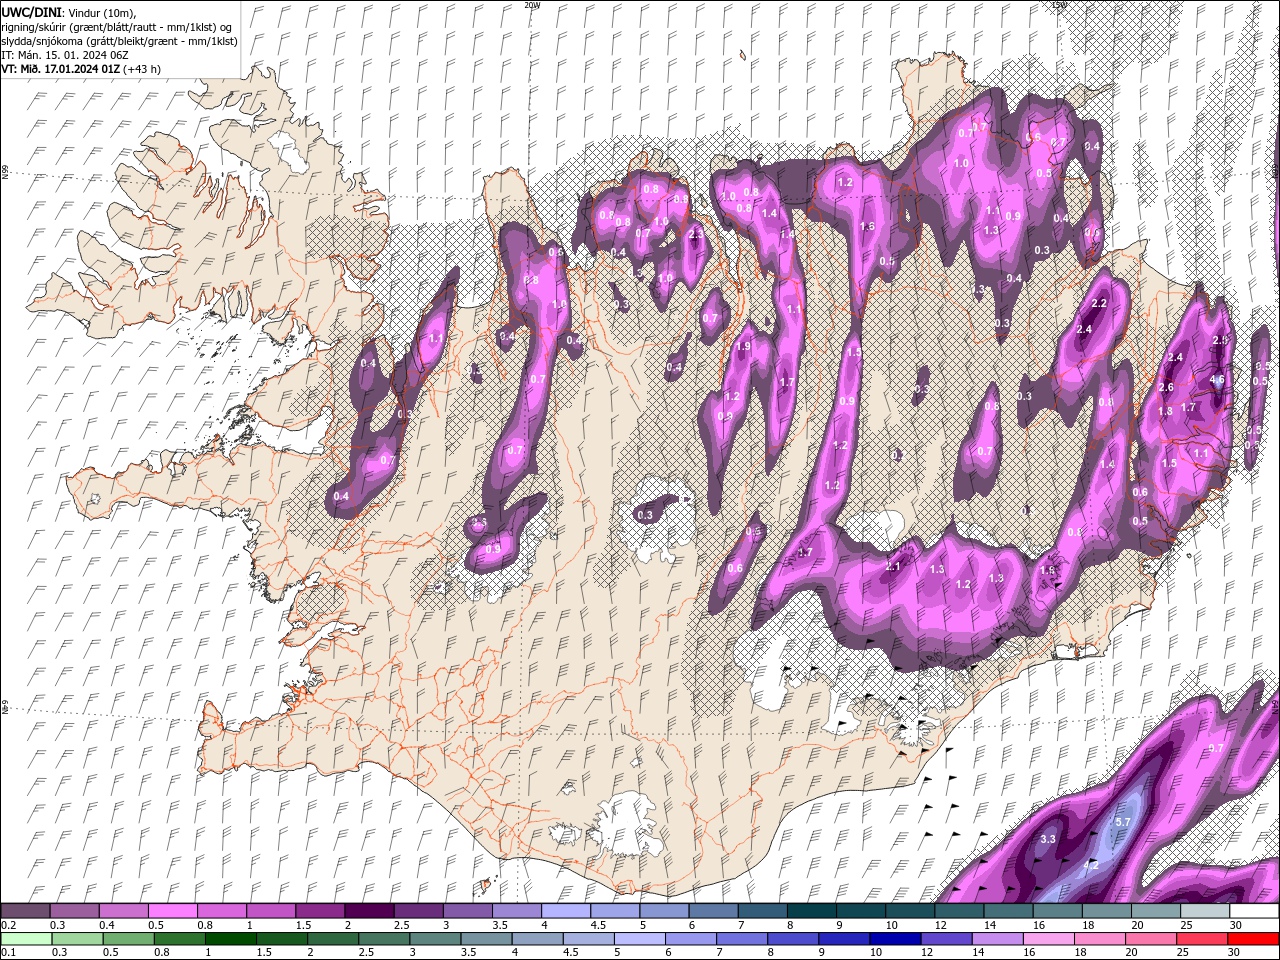Select the deep navy 10–12 swatch in the green legend

895,938
